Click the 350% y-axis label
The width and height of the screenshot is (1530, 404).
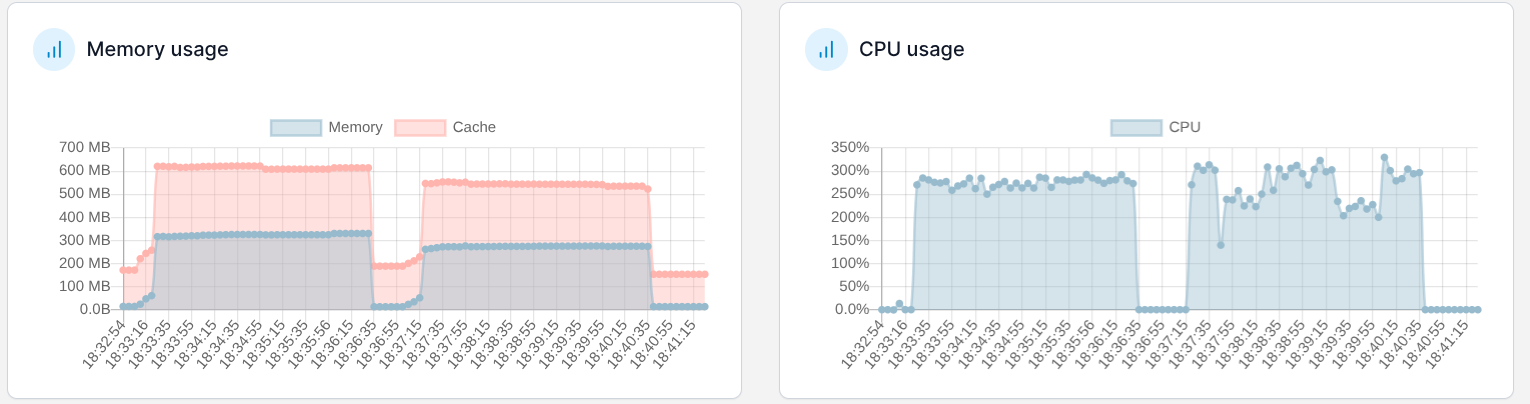pos(850,147)
